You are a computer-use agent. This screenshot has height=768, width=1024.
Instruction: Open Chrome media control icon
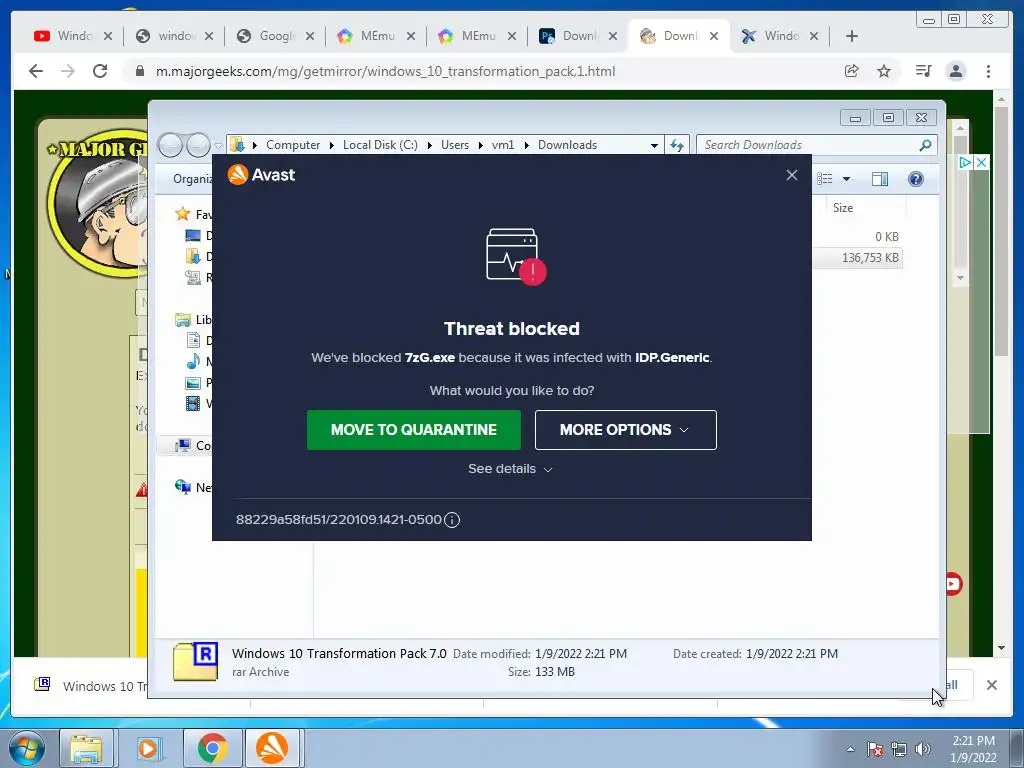(x=923, y=71)
